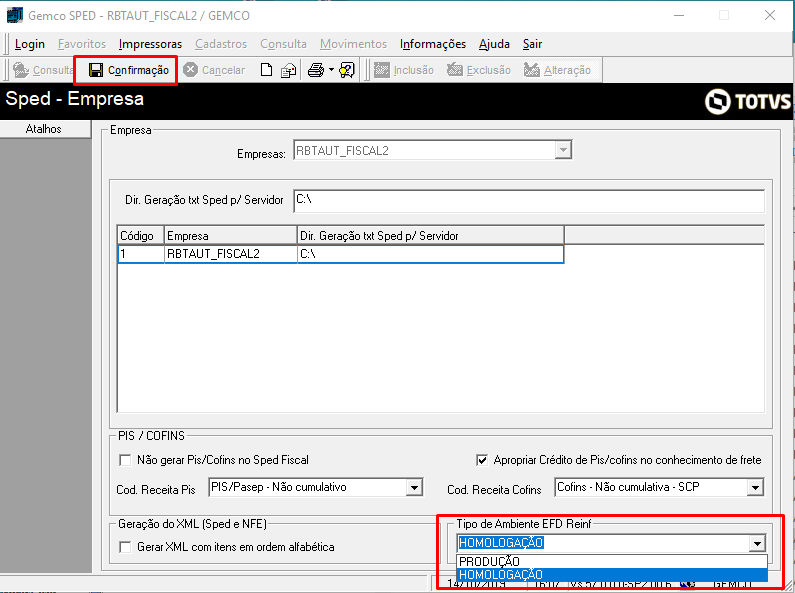Click the Atalhos panel header
Screen dimensions: 795x593
(x=44, y=129)
